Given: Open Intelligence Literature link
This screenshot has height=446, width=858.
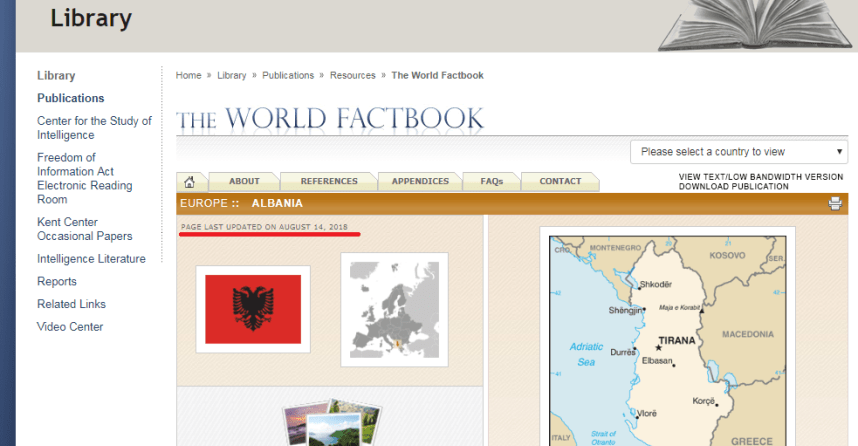Looking at the screenshot, I should [91, 259].
